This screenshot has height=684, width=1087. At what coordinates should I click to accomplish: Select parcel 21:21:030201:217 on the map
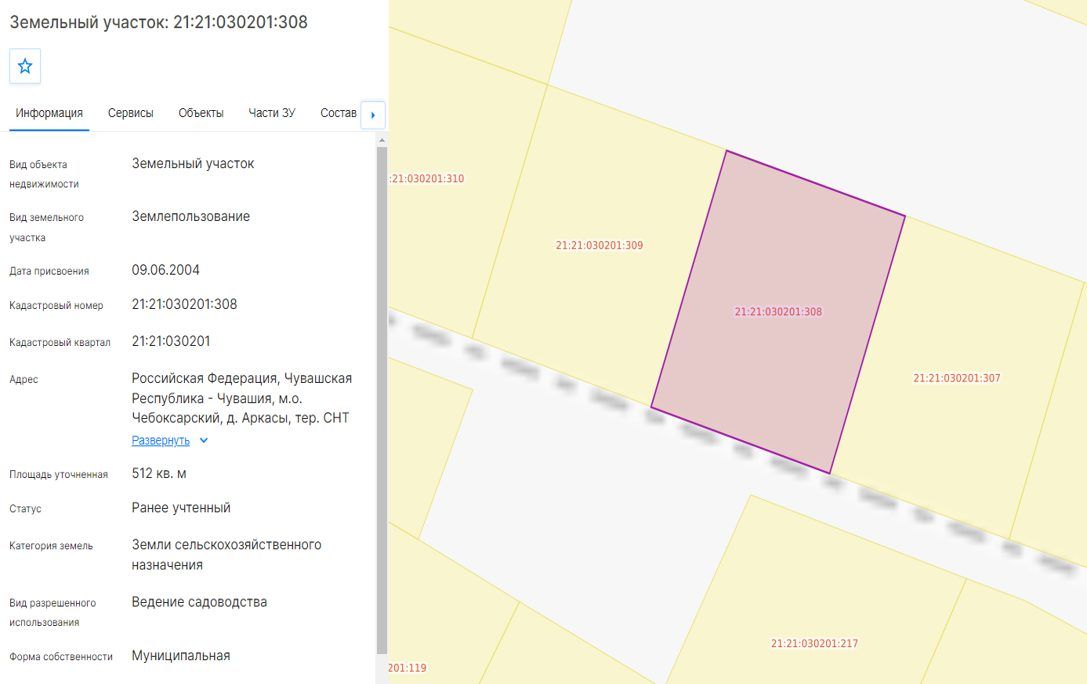point(815,644)
